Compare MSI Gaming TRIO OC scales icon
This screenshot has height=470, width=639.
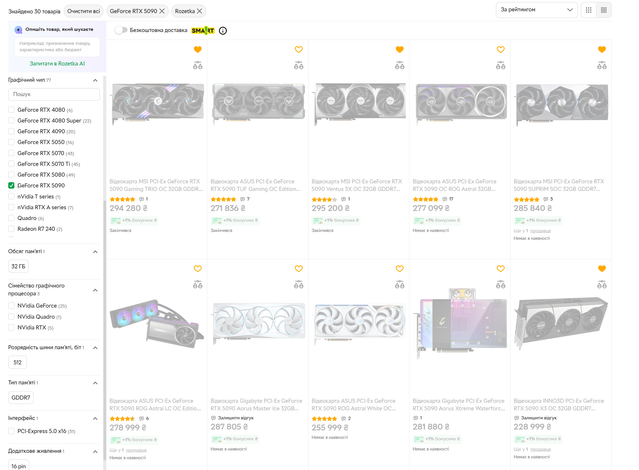tap(198, 66)
